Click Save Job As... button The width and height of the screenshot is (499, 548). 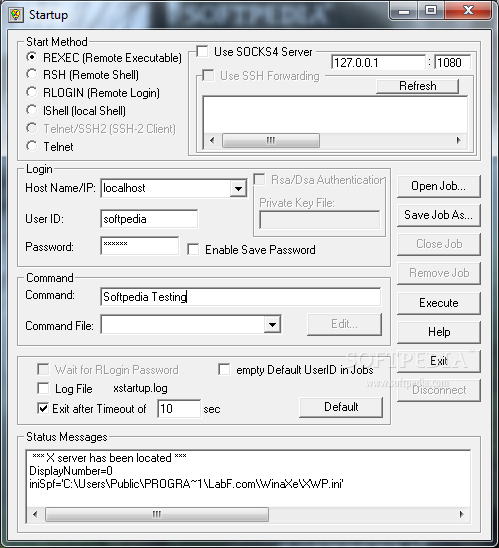tap(439, 215)
